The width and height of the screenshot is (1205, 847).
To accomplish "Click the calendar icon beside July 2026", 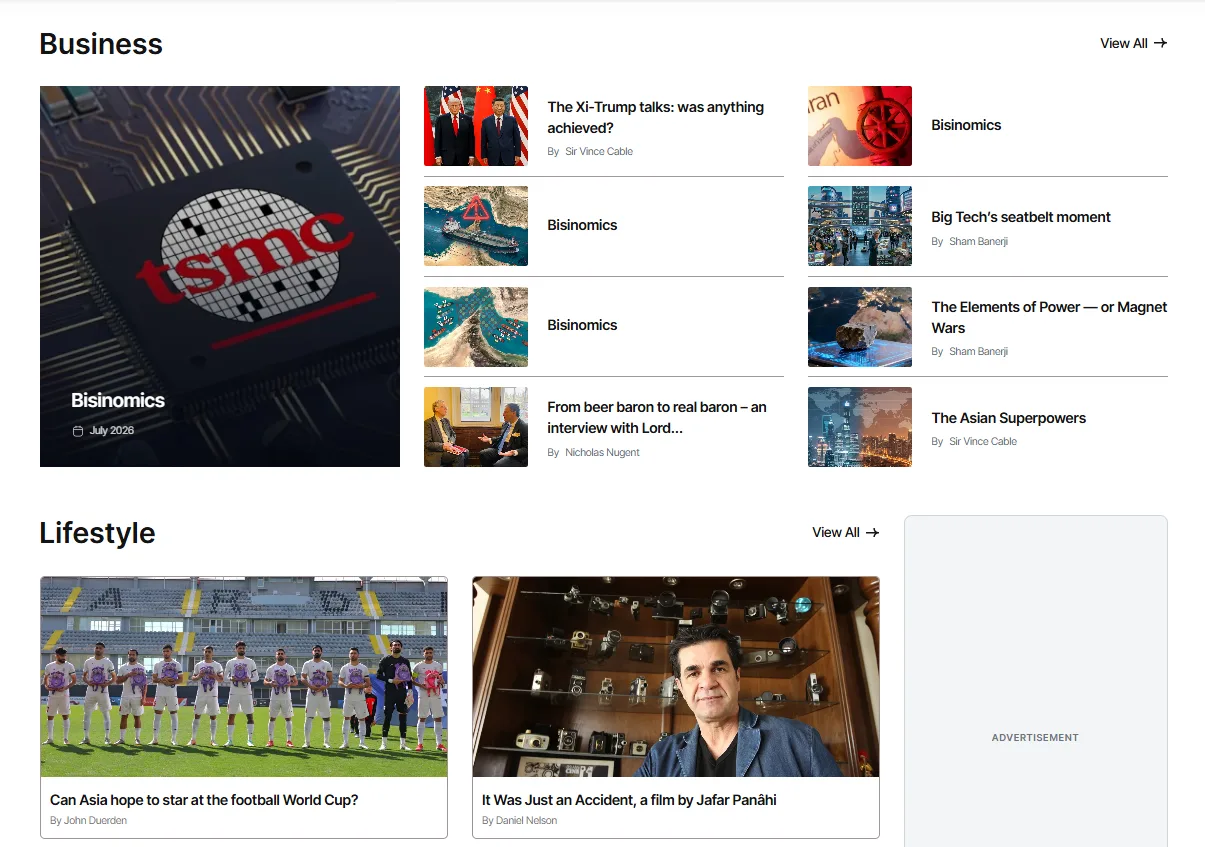I will pyautogui.click(x=78, y=431).
